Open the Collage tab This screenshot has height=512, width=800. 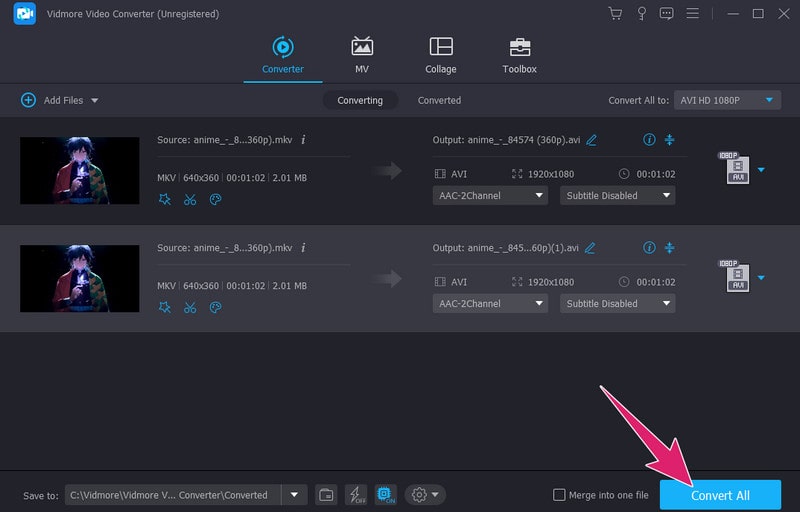[x=440, y=56]
